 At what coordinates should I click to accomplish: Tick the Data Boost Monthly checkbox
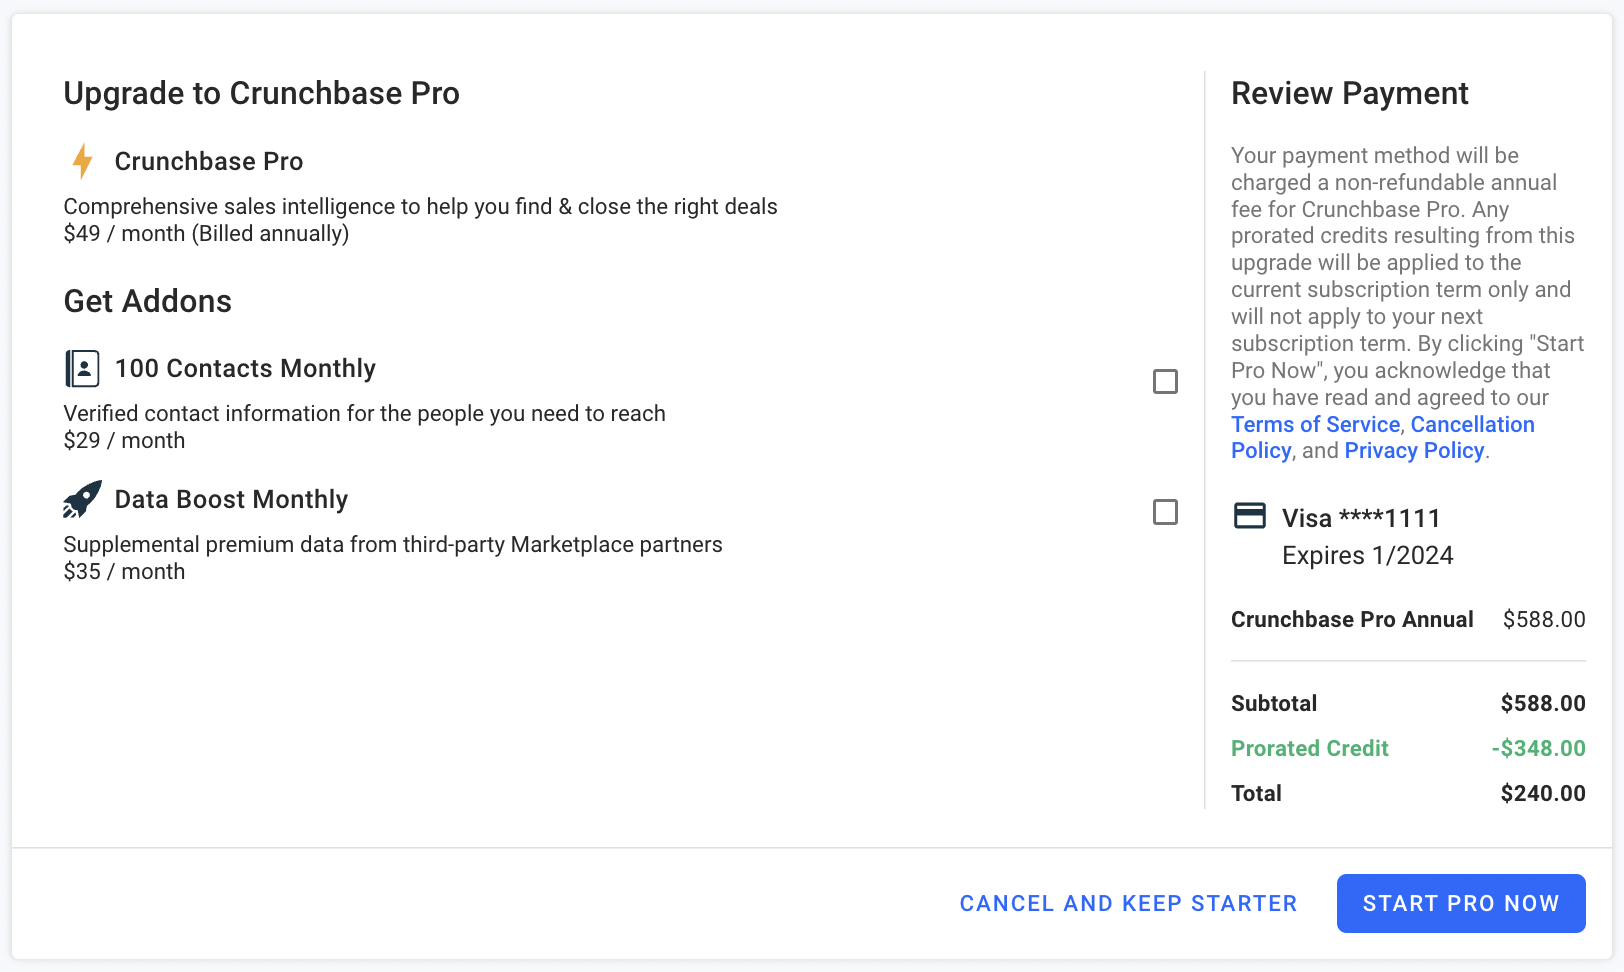(1165, 512)
